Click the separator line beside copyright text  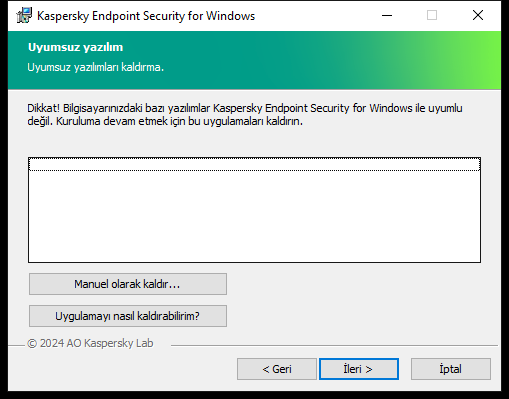[334, 345]
